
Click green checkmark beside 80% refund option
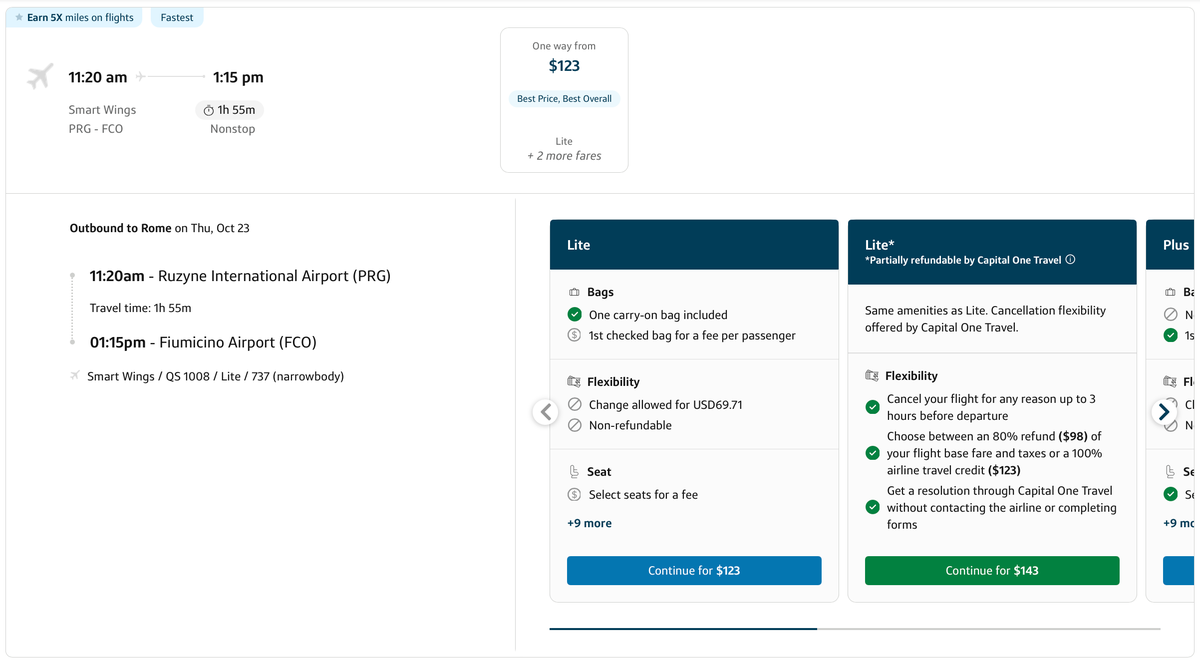point(872,453)
